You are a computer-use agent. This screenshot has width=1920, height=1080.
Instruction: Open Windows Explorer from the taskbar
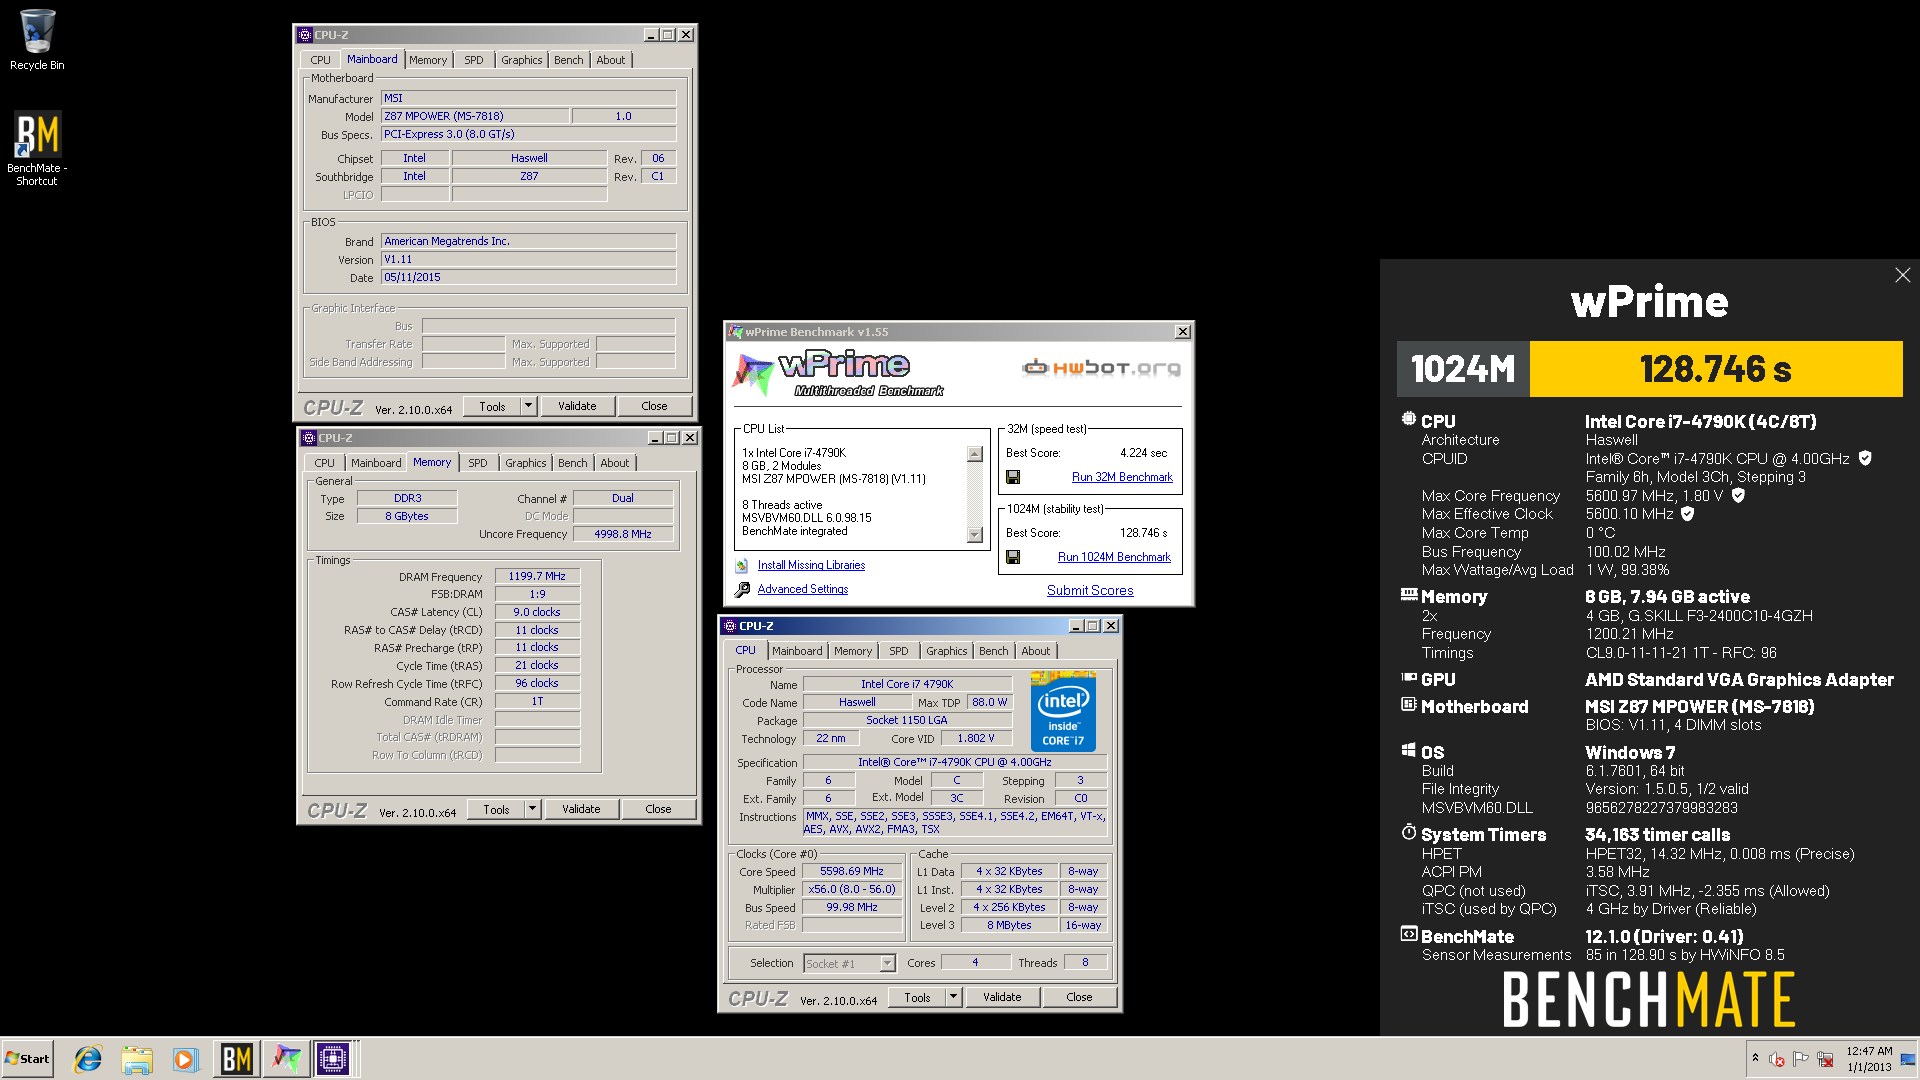tap(137, 1059)
